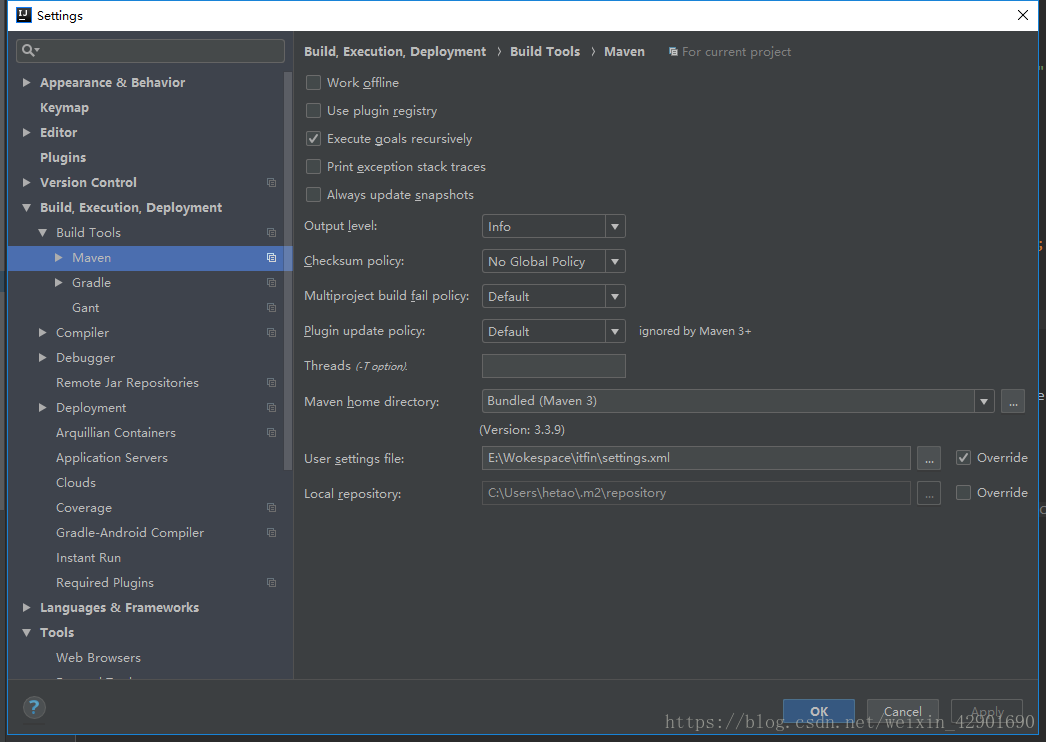Expand Languages & Frameworks node

point(27,608)
